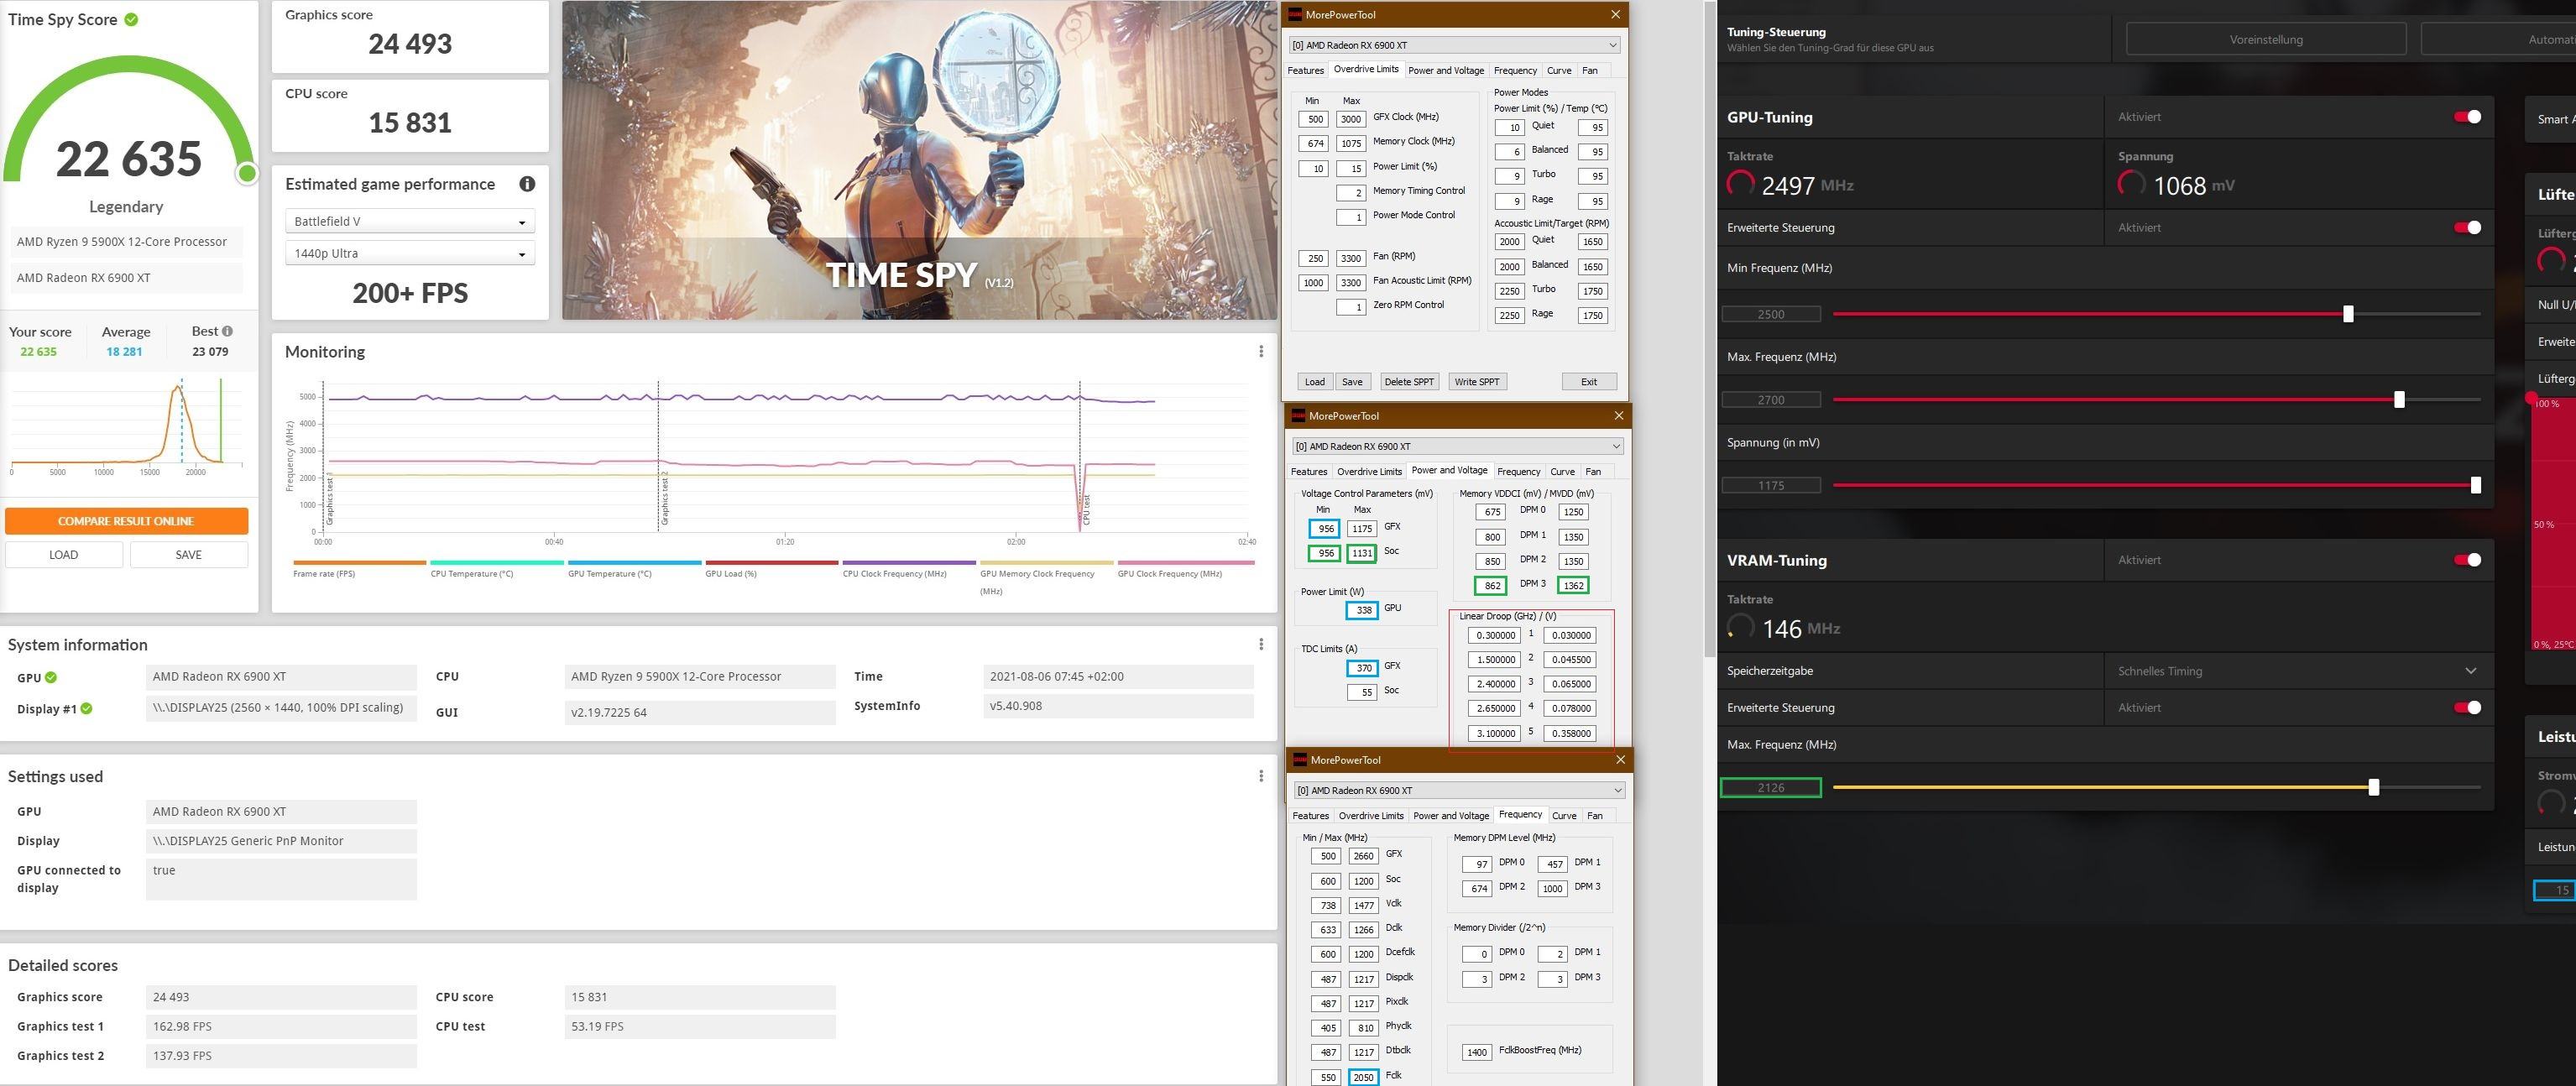Image resolution: width=2576 pixels, height=1086 pixels.
Task: Click Zero RPM Control value field
Action: click(1351, 307)
